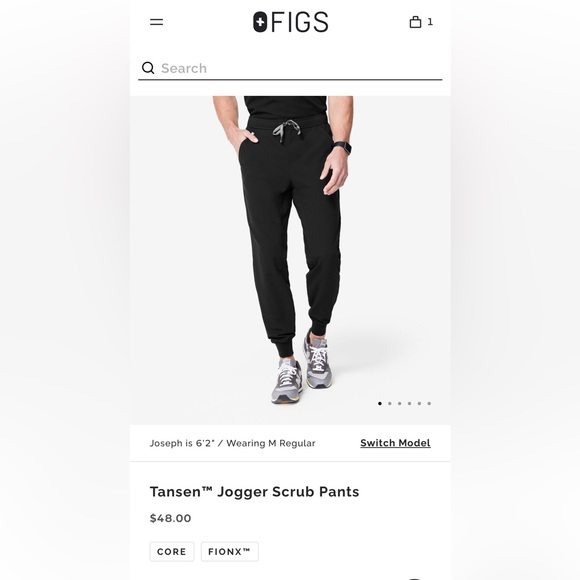
Task: Go to fifth carousel image dot
Action: pos(419,404)
